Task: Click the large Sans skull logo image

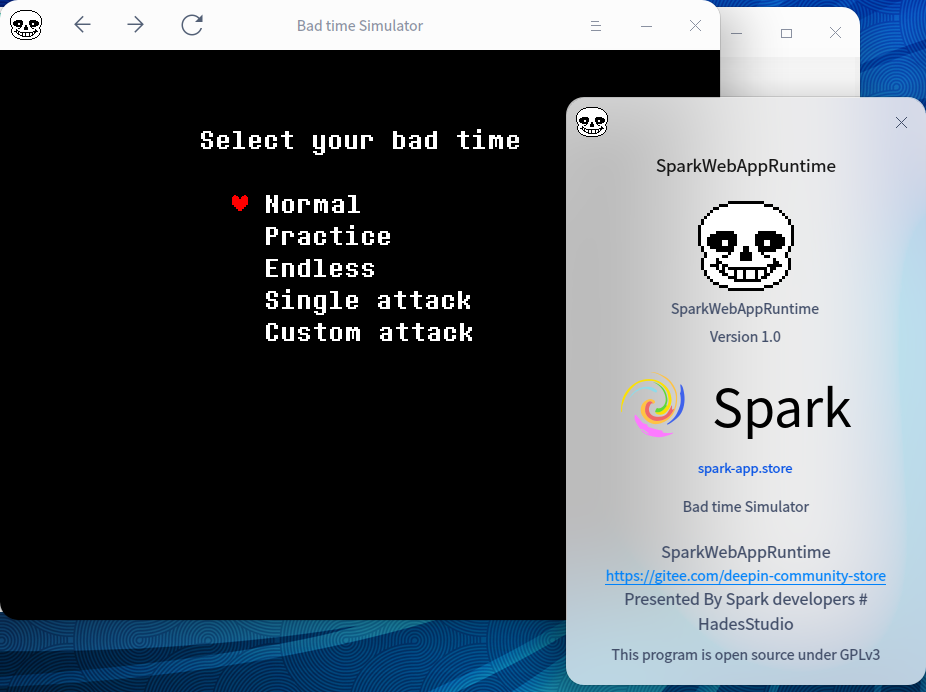Action: (745, 244)
